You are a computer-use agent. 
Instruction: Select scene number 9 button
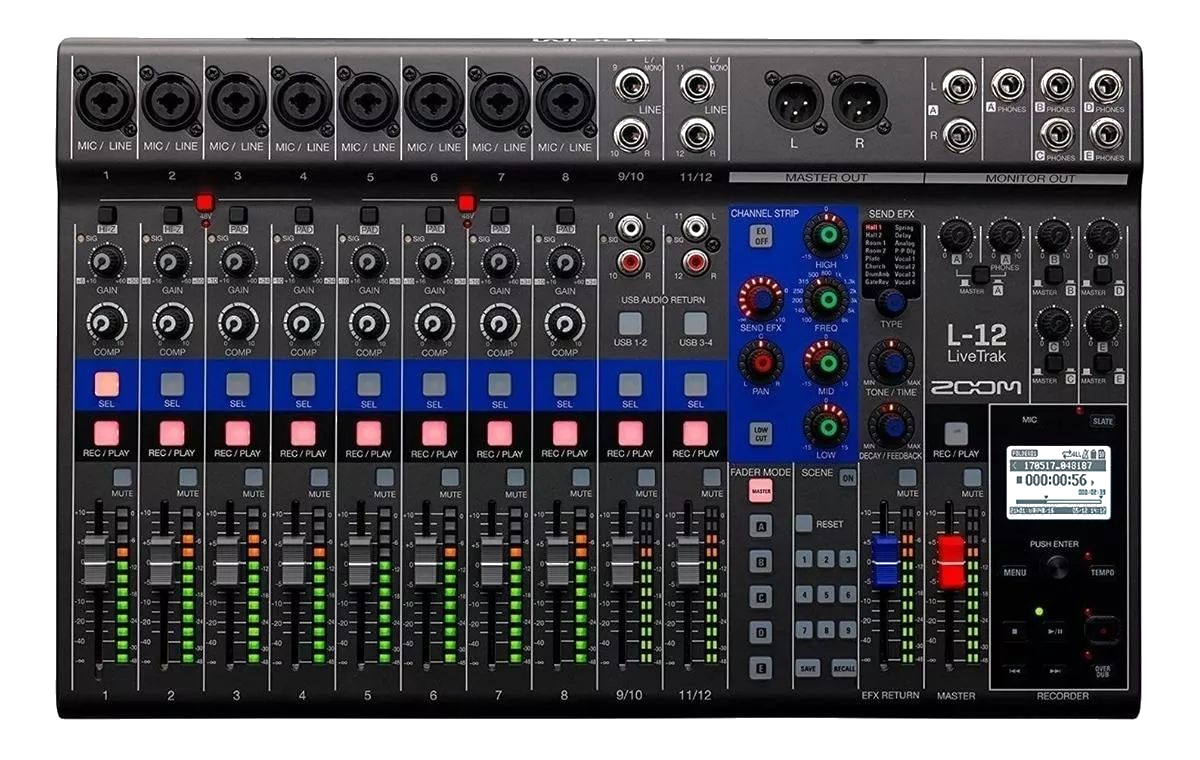coord(847,630)
